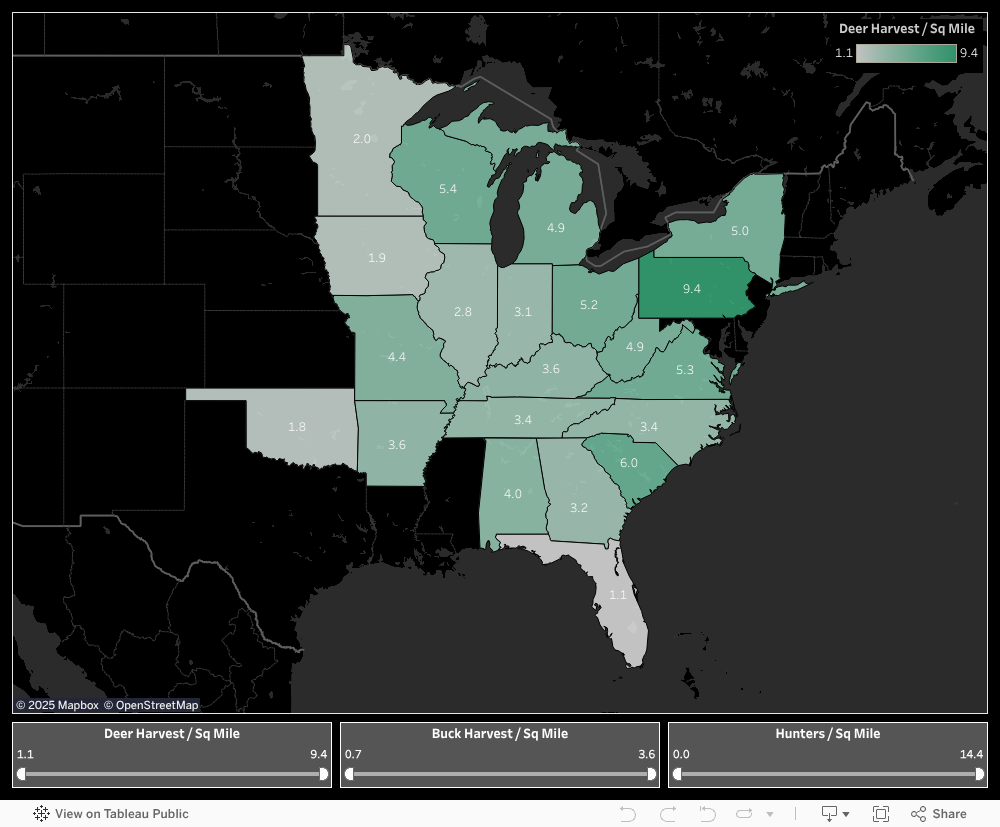This screenshot has width=1000, height=827.
Task: Click the Deer Harvest color legend gradient
Action: click(x=906, y=53)
